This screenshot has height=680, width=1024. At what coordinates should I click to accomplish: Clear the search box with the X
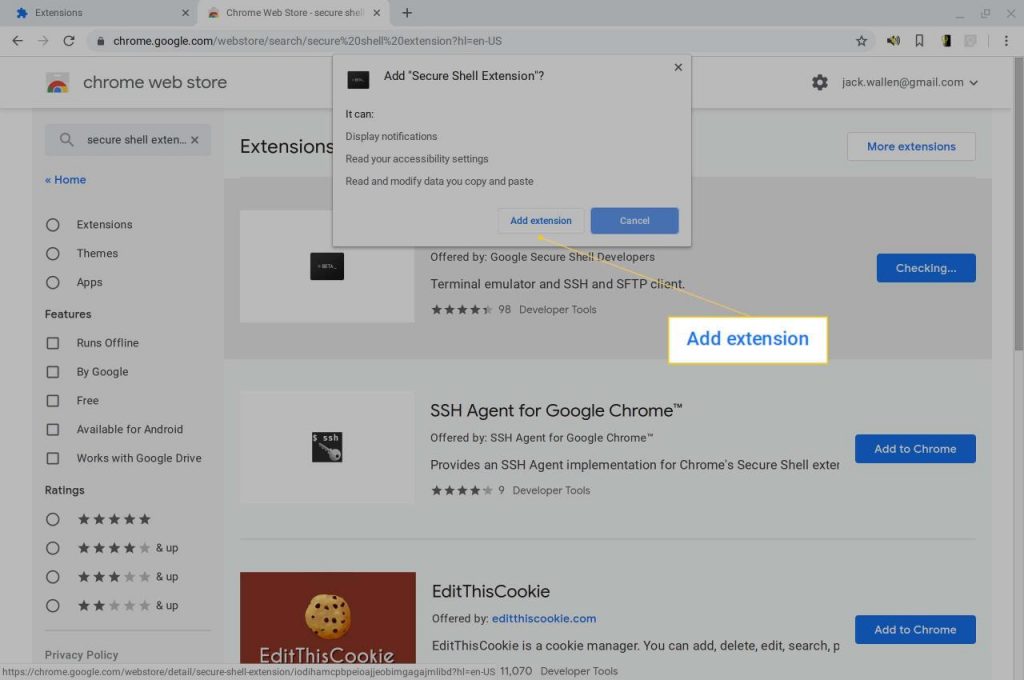coord(195,140)
